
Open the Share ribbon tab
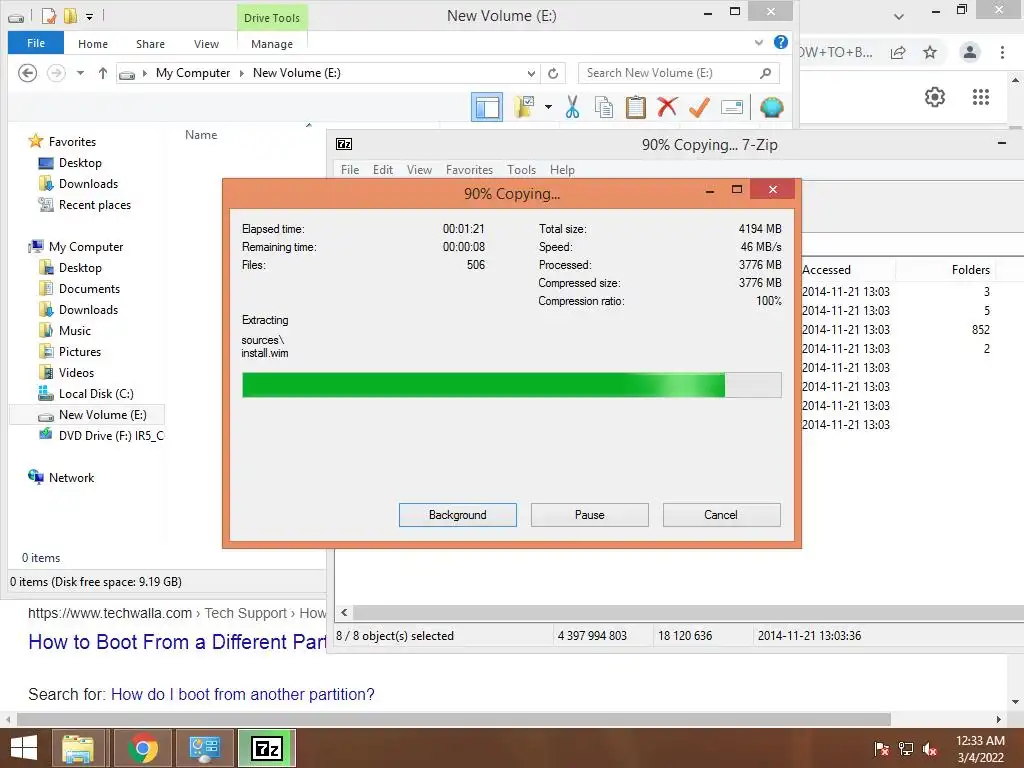(150, 44)
